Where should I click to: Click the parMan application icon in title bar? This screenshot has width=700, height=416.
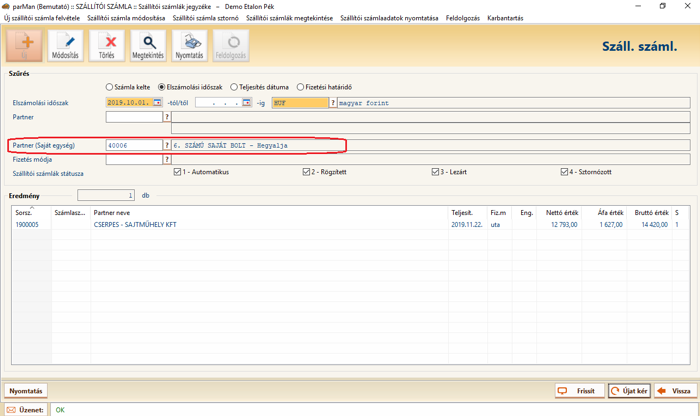[6, 6]
